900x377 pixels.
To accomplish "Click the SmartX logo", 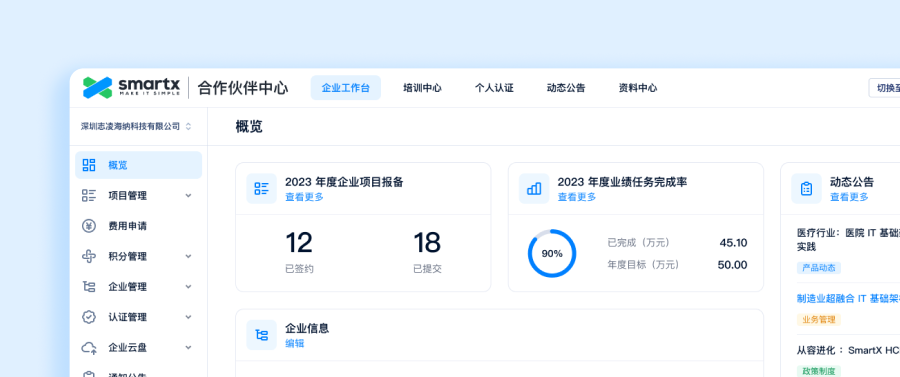I will pyautogui.click(x=131, y=88).
